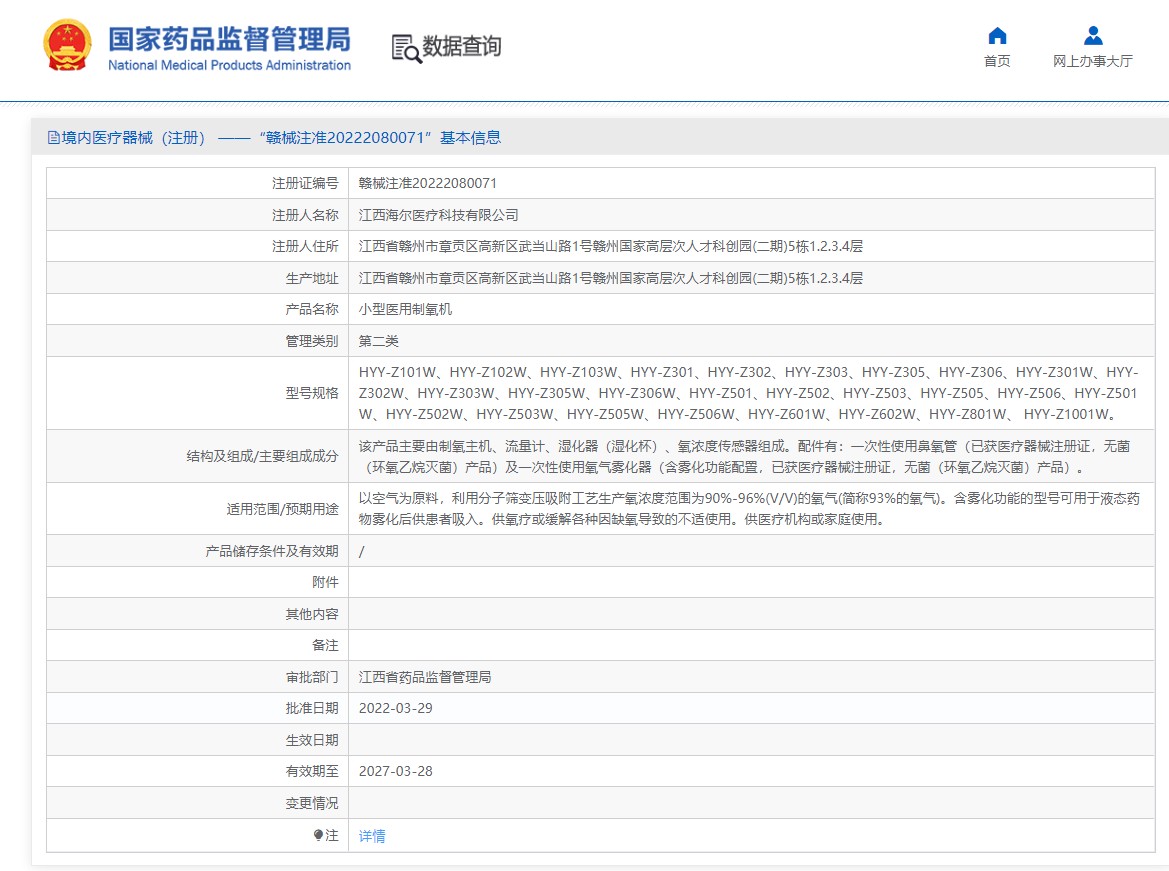Click the 数据查询 heading text
1169x871 pixels.
coord(461,46)
